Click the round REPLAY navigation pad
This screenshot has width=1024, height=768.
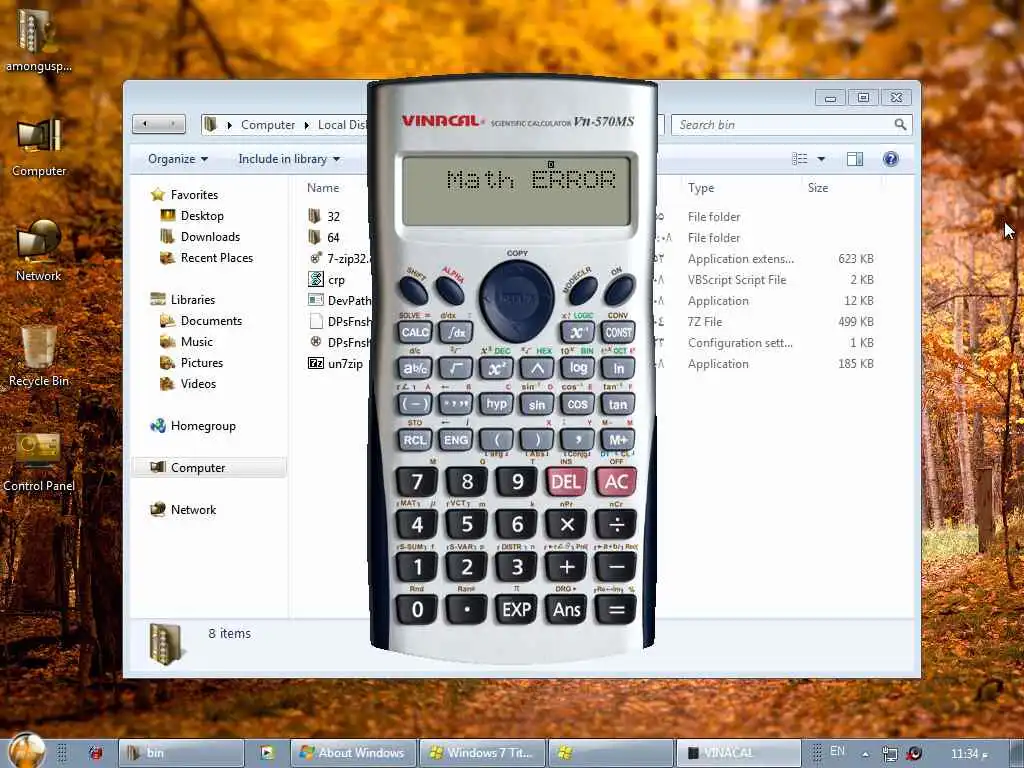click(x=517, y=300)
